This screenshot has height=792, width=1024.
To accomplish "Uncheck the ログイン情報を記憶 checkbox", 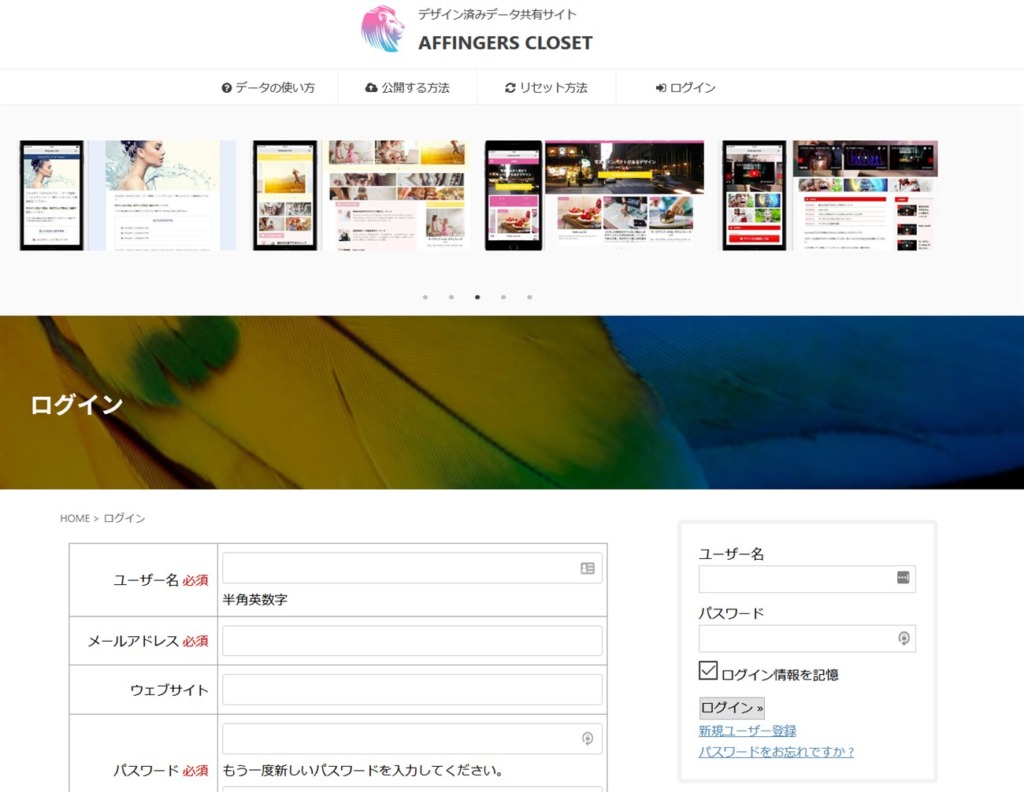I will 708,671.
